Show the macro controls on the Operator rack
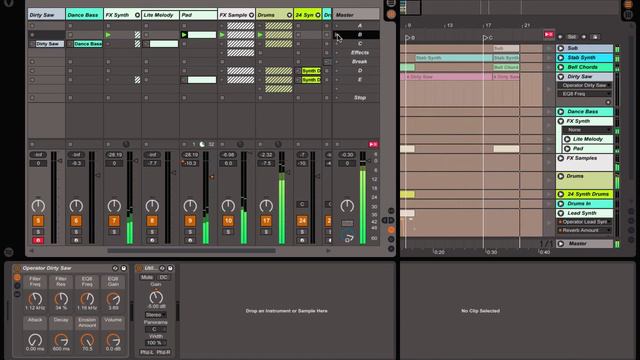Viewport: 640px width, 360px height. (17, 278)
